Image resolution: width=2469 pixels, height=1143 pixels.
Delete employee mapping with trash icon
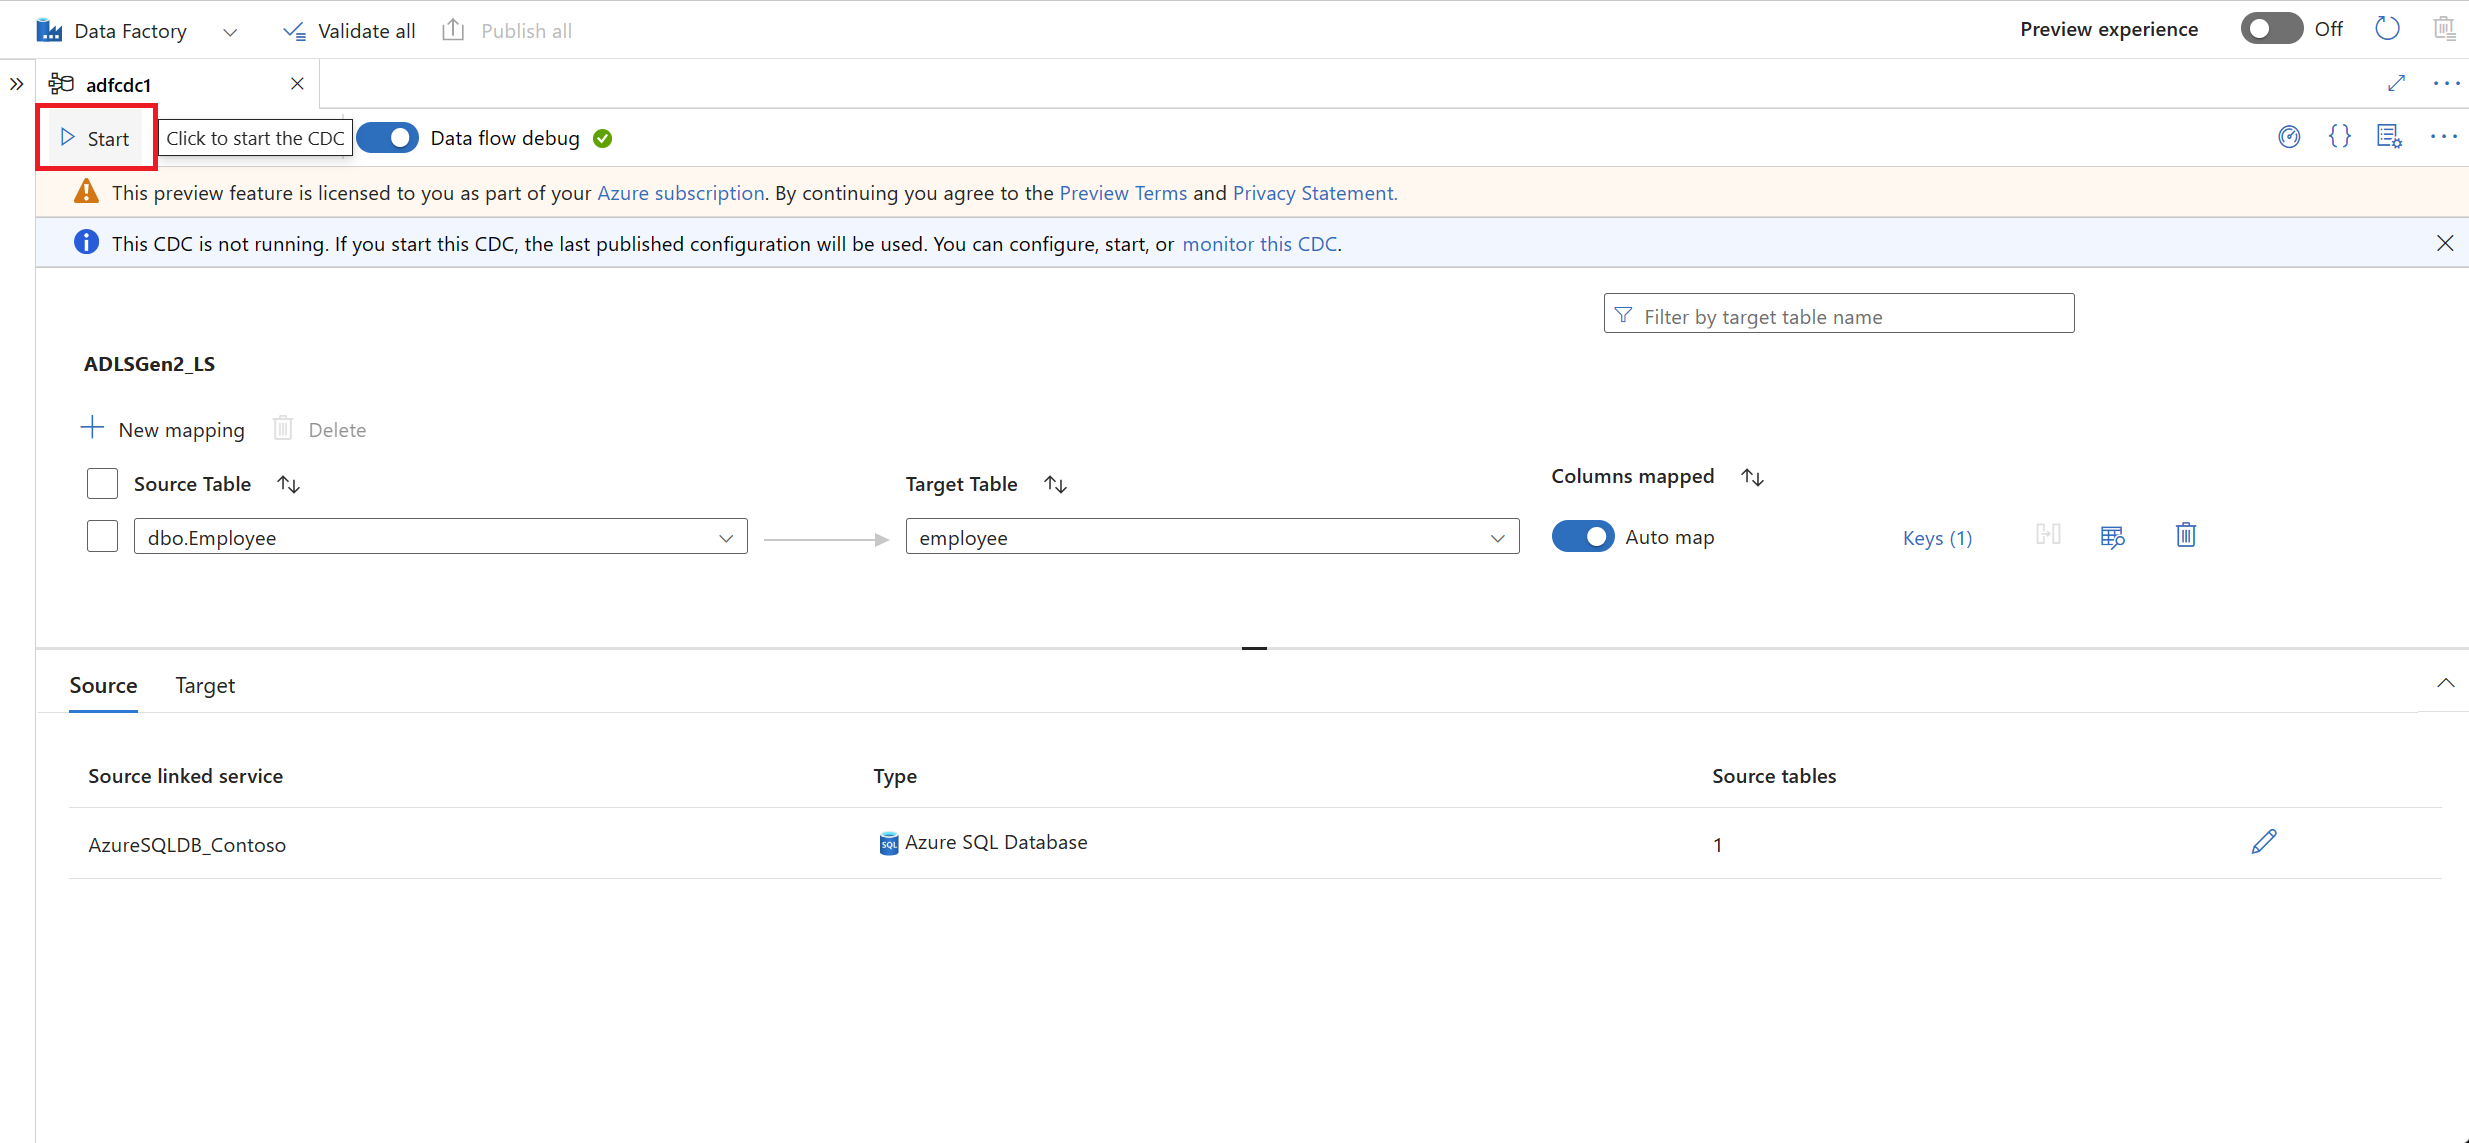[x=2186, y=536]
